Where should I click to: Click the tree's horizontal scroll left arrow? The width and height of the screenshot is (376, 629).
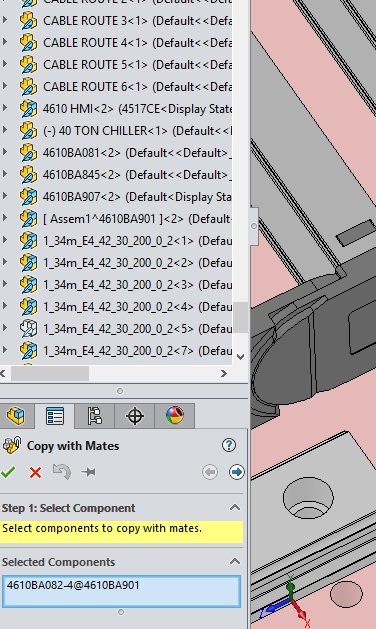click(3, 373)
